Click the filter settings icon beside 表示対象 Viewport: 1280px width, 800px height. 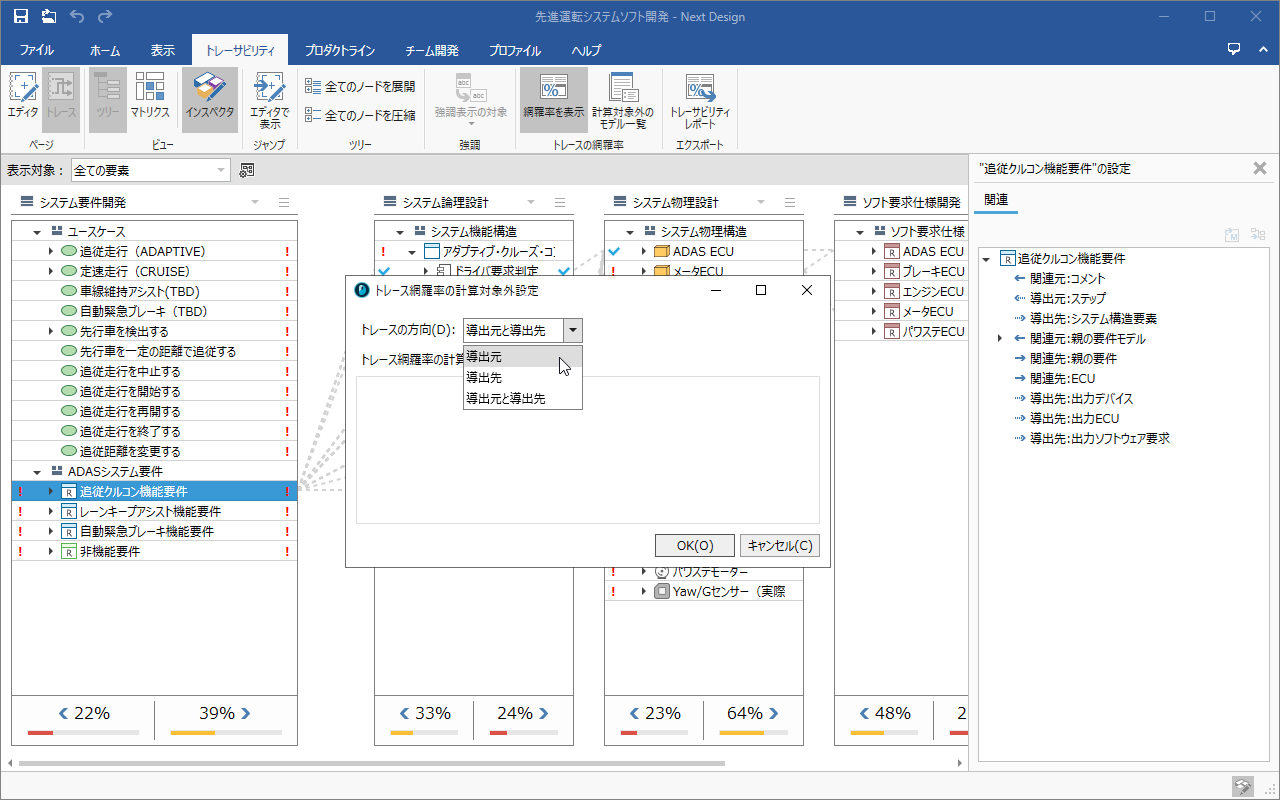[247, 170]
